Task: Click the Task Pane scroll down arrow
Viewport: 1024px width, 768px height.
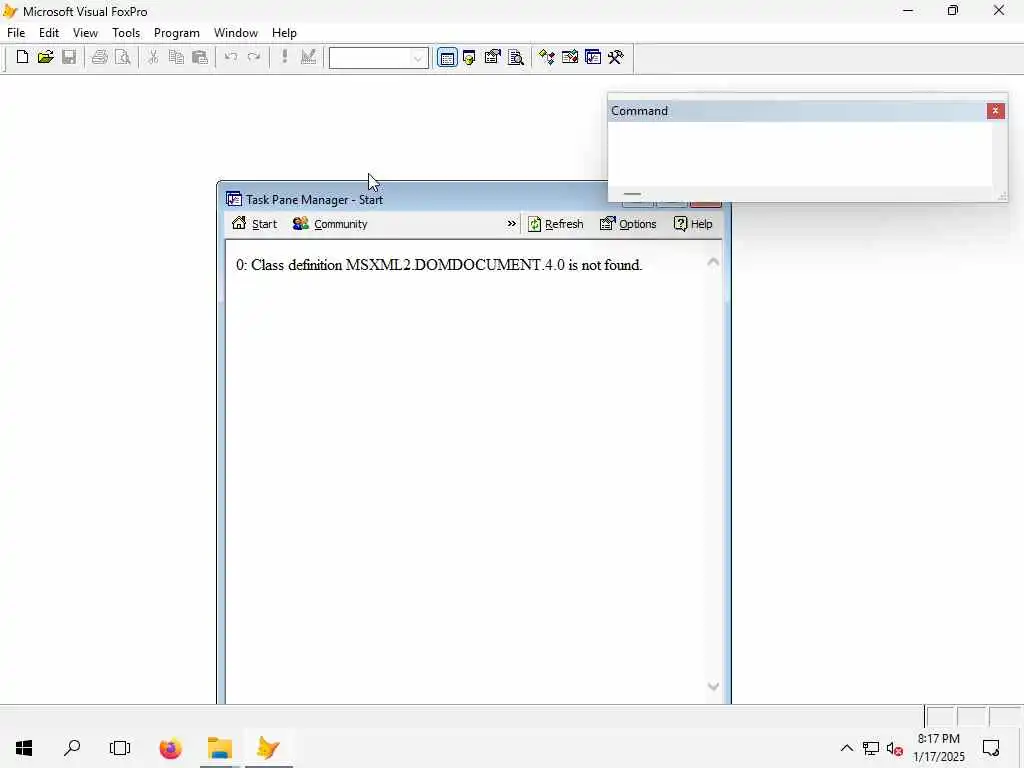Action: click(713, 686)
